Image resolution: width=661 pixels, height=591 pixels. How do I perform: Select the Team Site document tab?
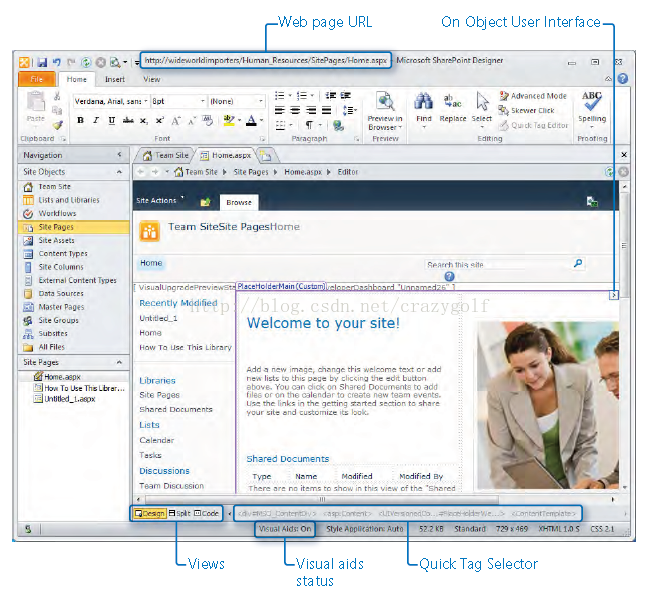click(165, 156)
